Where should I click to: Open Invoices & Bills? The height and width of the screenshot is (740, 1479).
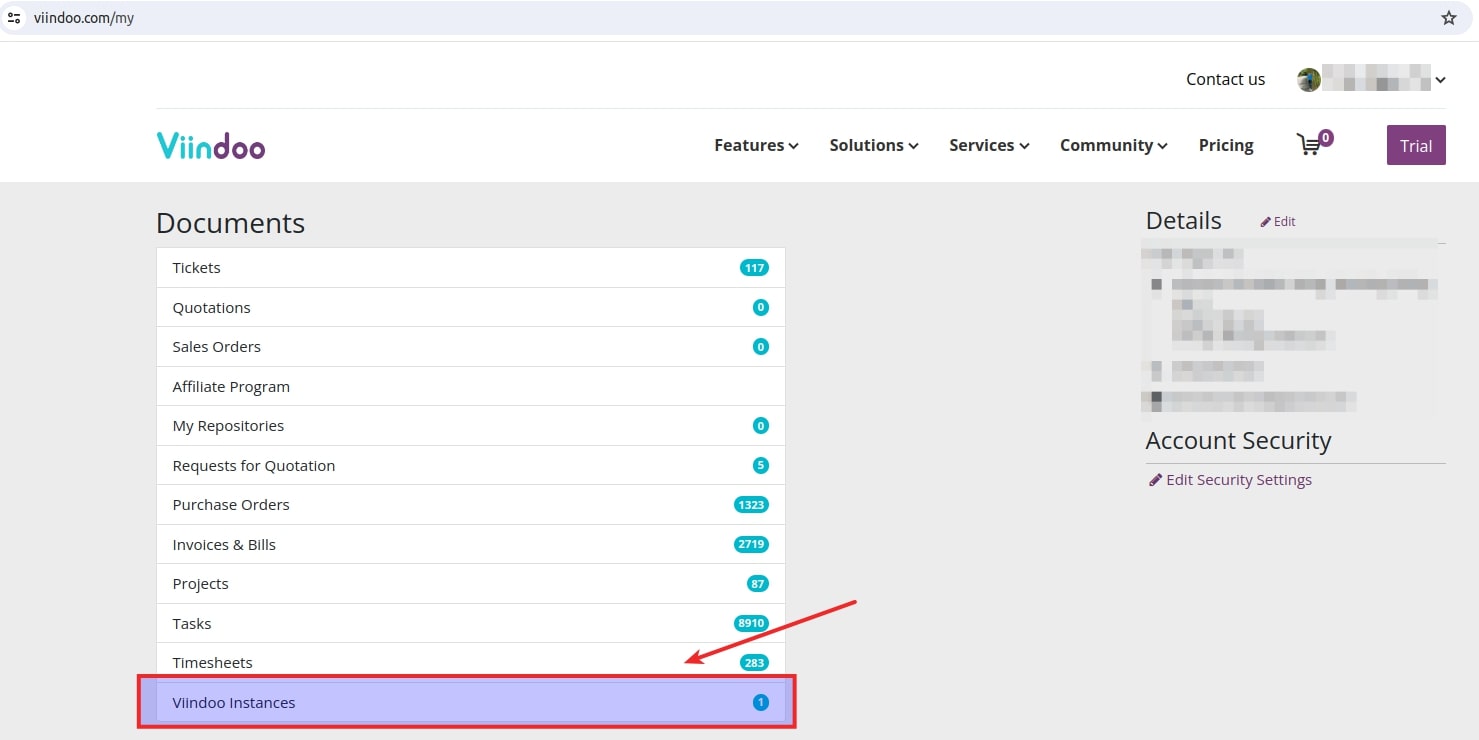click(471, 544)
